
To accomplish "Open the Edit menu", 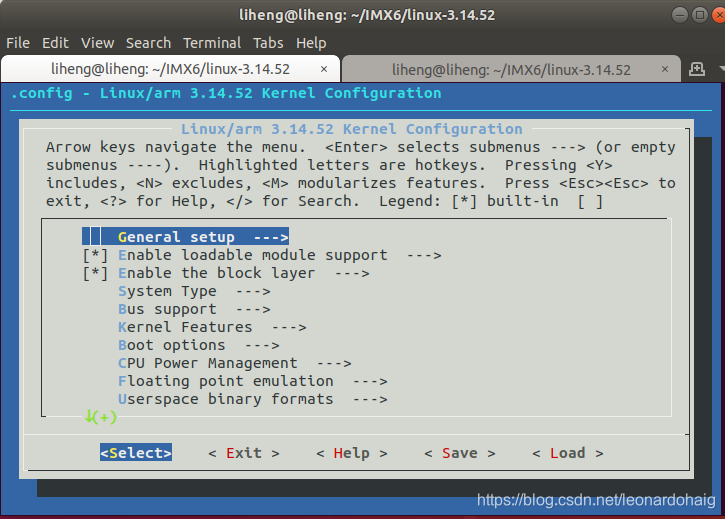I will (x=55, y=43).
